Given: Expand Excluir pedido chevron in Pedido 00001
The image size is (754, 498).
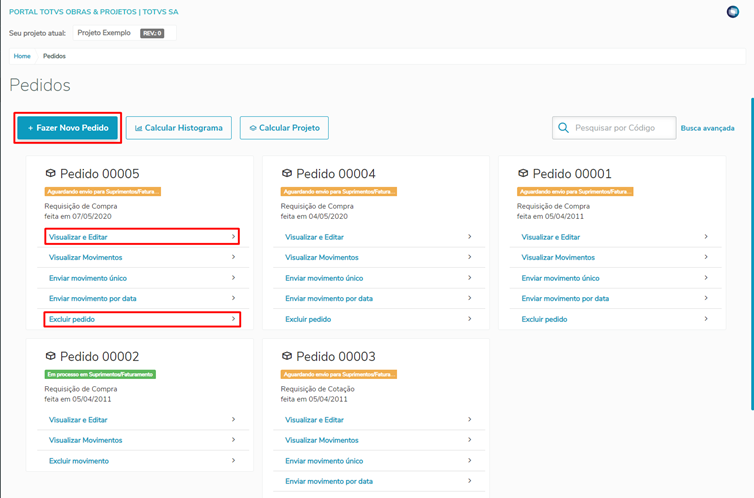Looking at the screenshot, I should [705, 319].
